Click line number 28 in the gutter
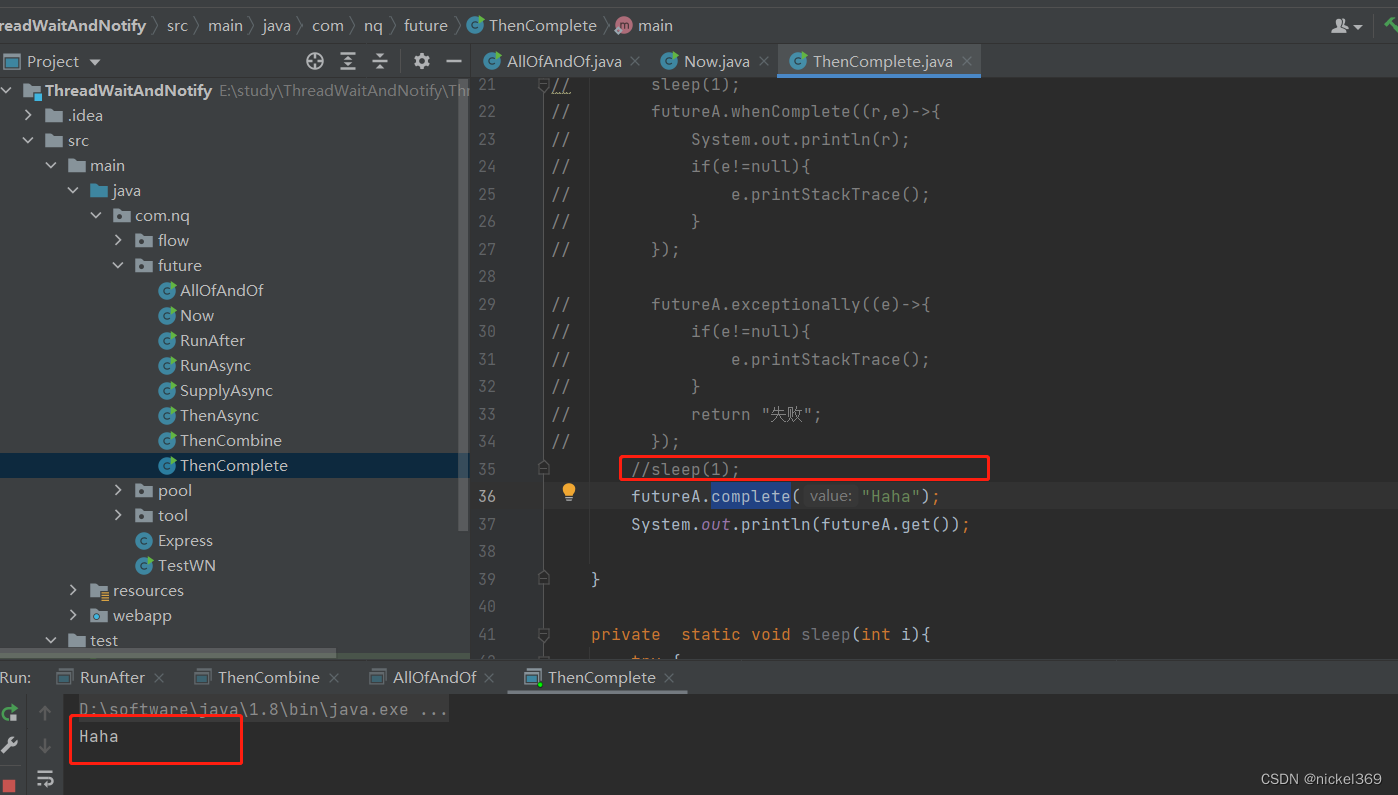The width and height of the screenshot is (1398, 795). pyautogui.click(x=487, y=276)
